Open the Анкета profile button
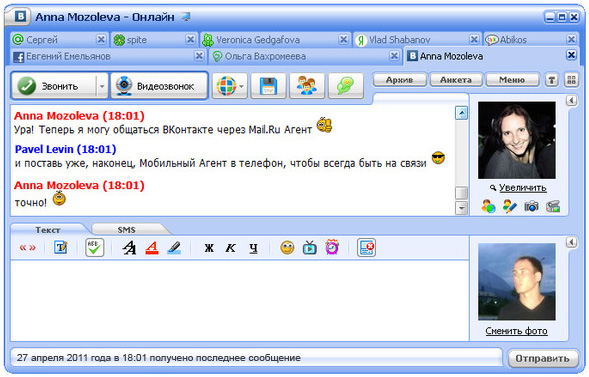Image resolution: width=589 pixels, height=377 pixels. (x=456, y=80)
